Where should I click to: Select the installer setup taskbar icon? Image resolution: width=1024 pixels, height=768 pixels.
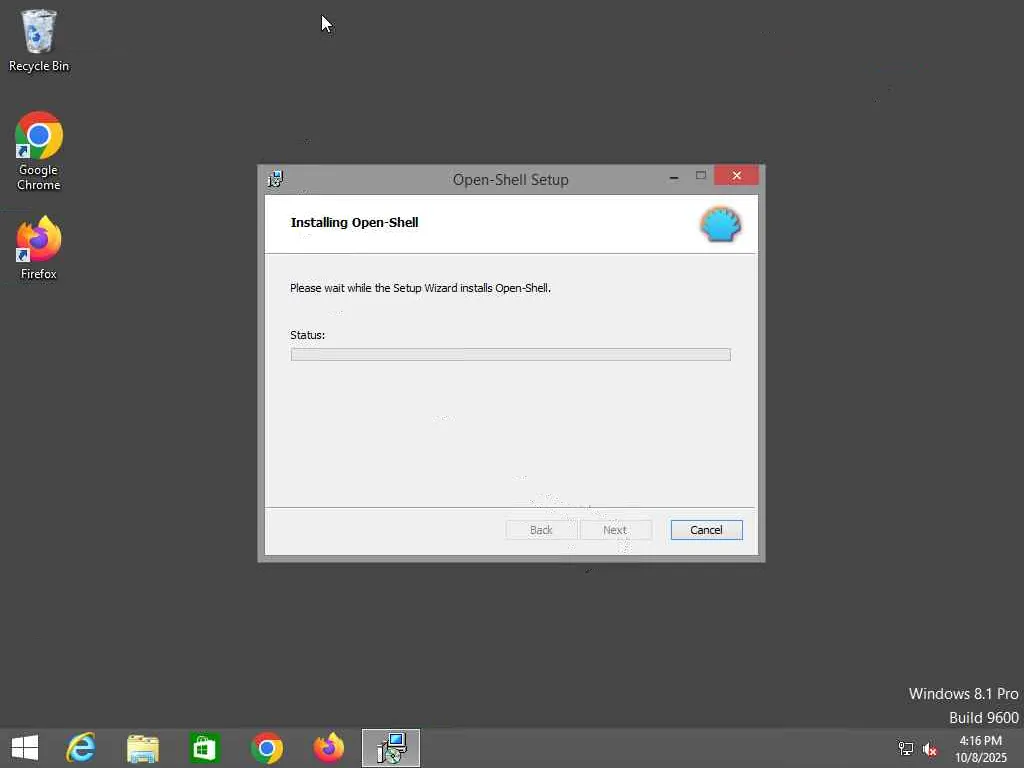[x=391, y=748]
